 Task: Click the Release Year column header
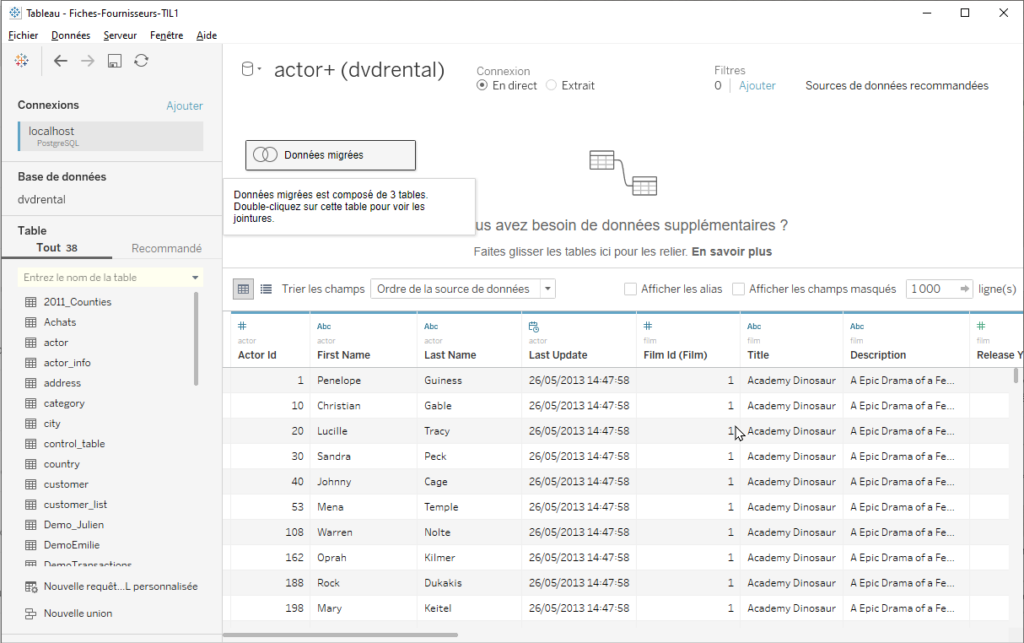[996, 340]
